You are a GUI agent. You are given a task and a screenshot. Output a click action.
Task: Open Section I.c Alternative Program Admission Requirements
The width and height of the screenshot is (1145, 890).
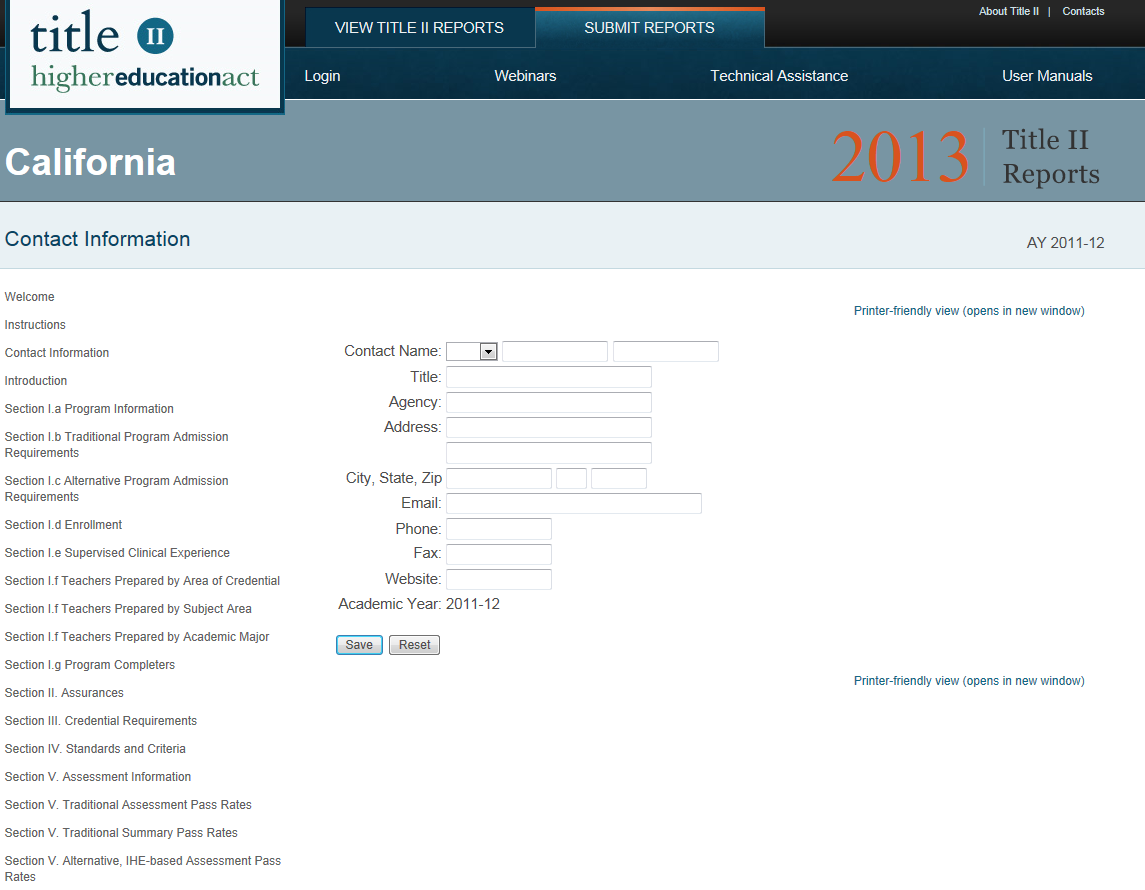(117, 488)
